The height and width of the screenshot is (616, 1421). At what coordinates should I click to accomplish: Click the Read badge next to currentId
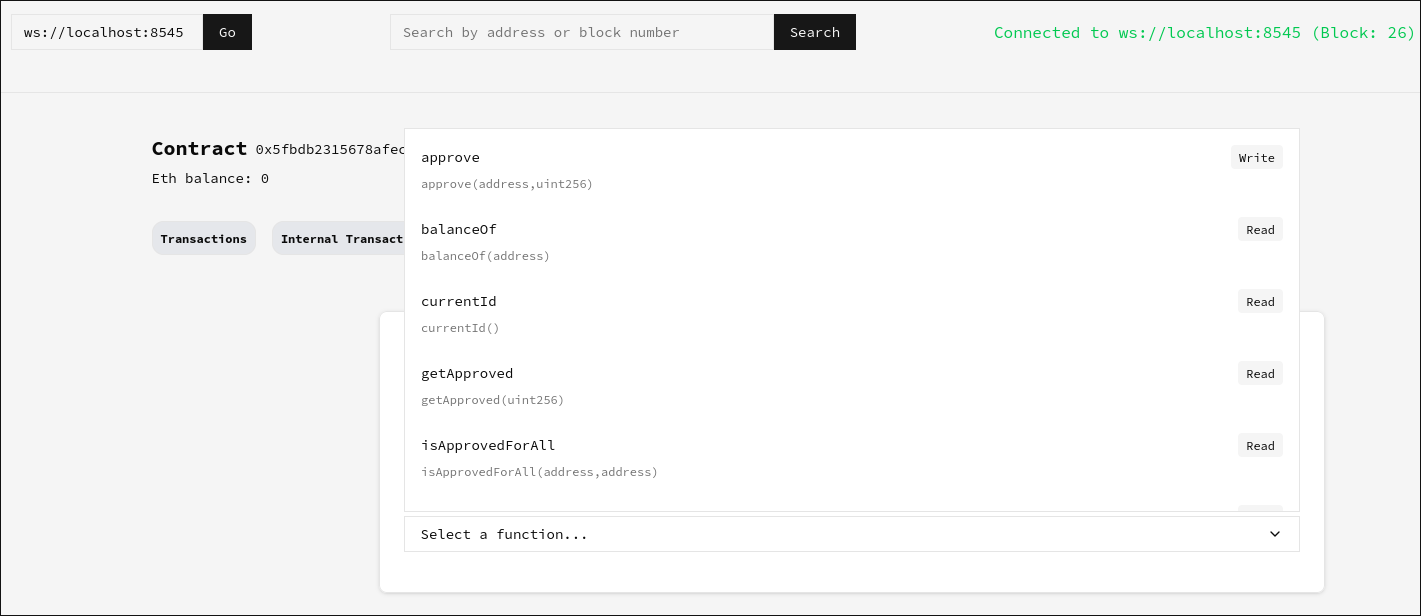point(1260,302)
